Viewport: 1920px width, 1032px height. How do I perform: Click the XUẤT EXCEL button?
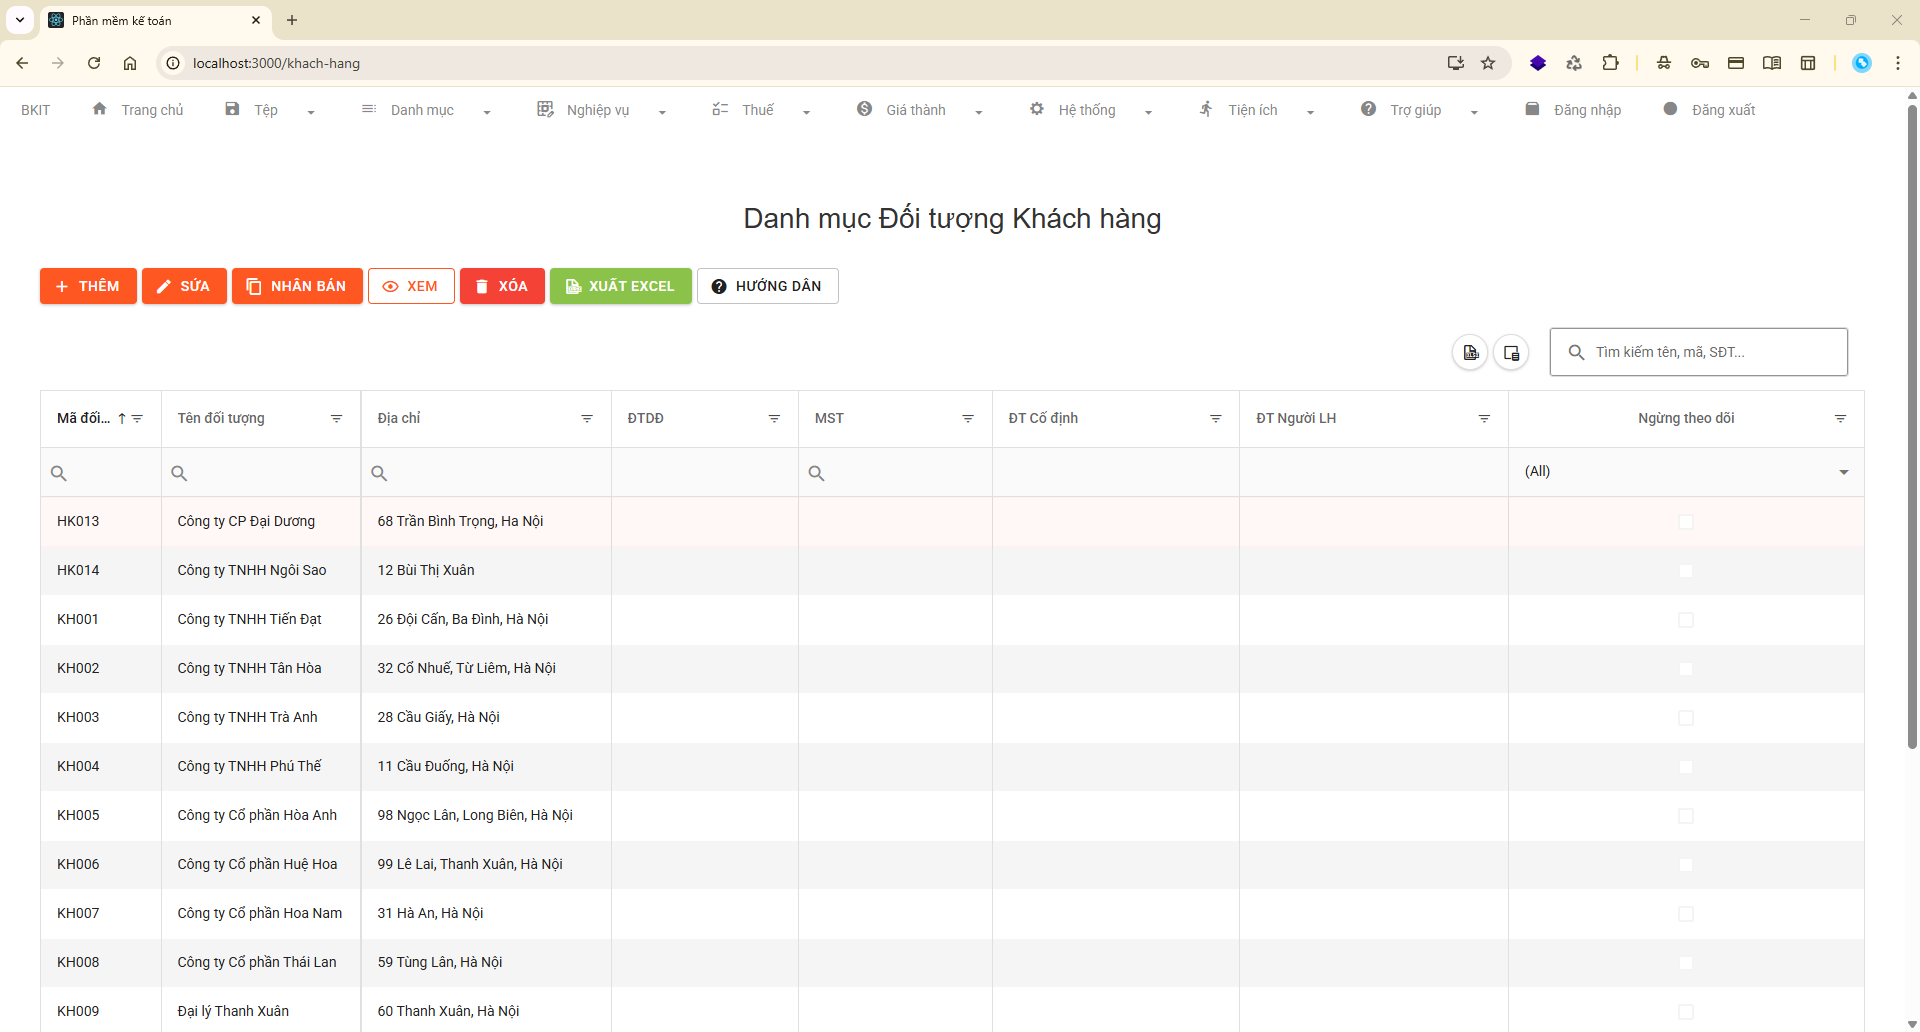pos(620,286)
